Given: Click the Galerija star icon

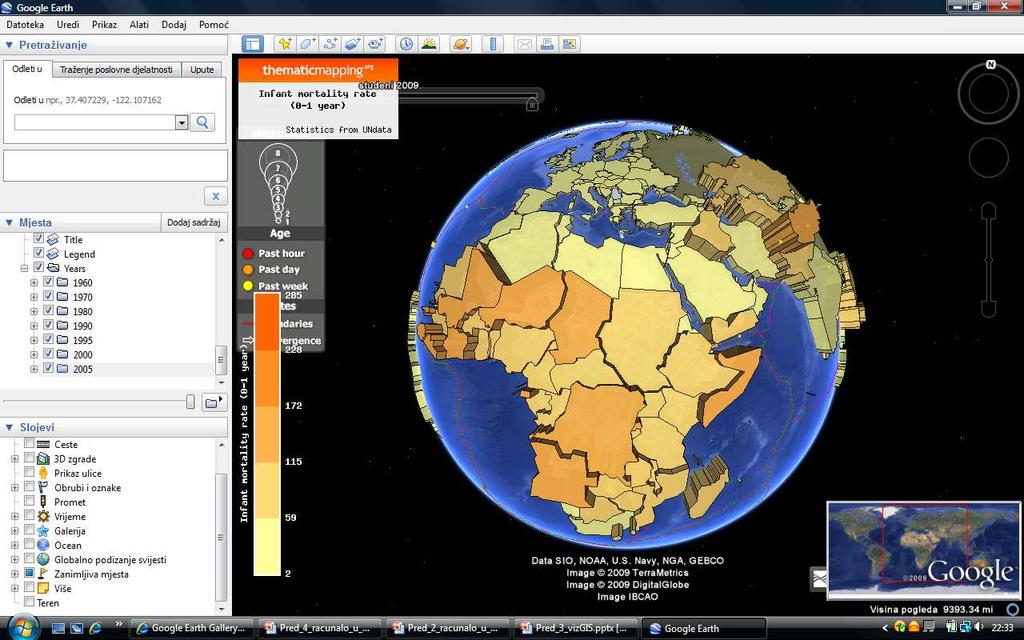Looking at the screenshot, I should [x=43, y=530].
